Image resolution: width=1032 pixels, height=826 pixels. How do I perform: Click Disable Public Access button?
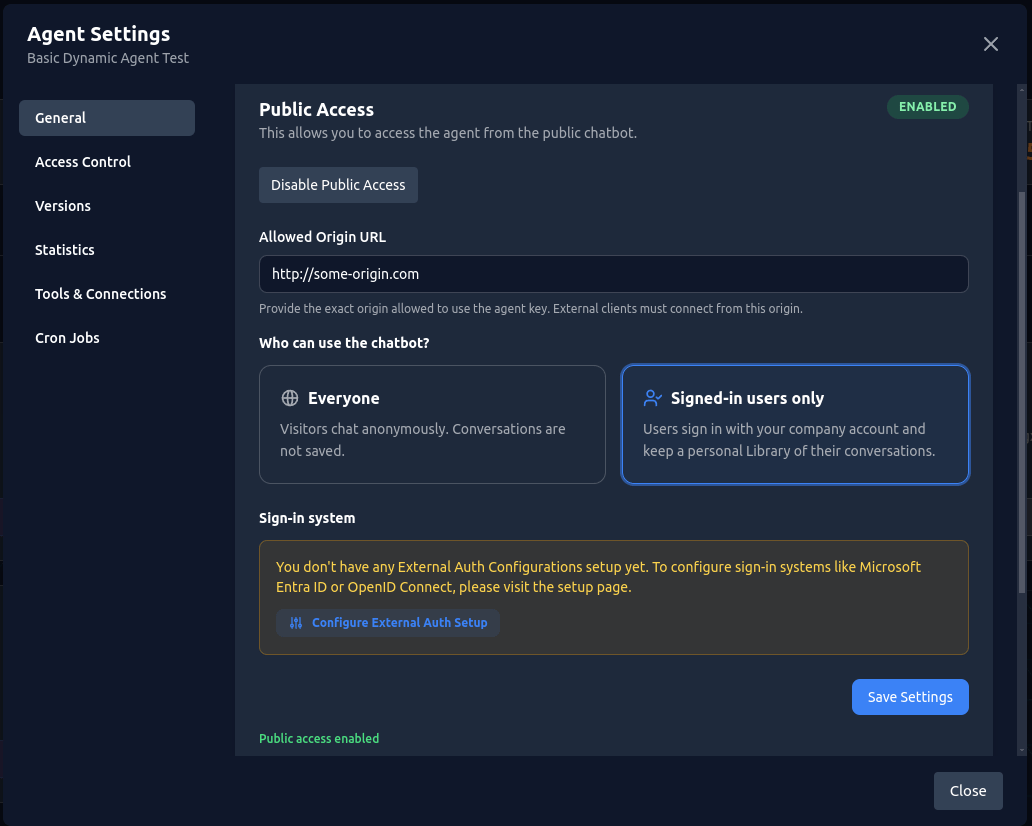click(x=338, y=185)
